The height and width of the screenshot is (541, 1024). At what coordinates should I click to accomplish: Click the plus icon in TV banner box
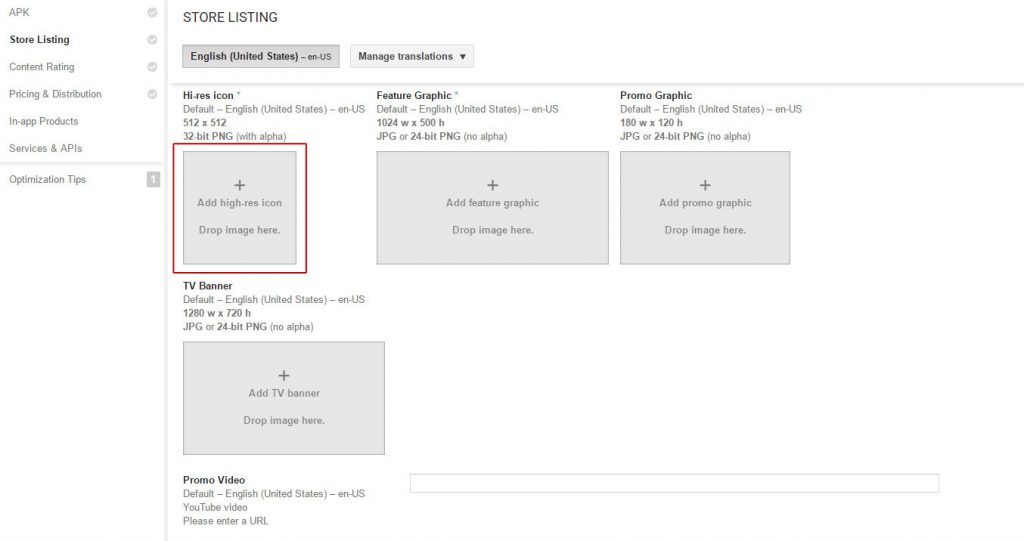pyautogui.click(x=284, y=376)
